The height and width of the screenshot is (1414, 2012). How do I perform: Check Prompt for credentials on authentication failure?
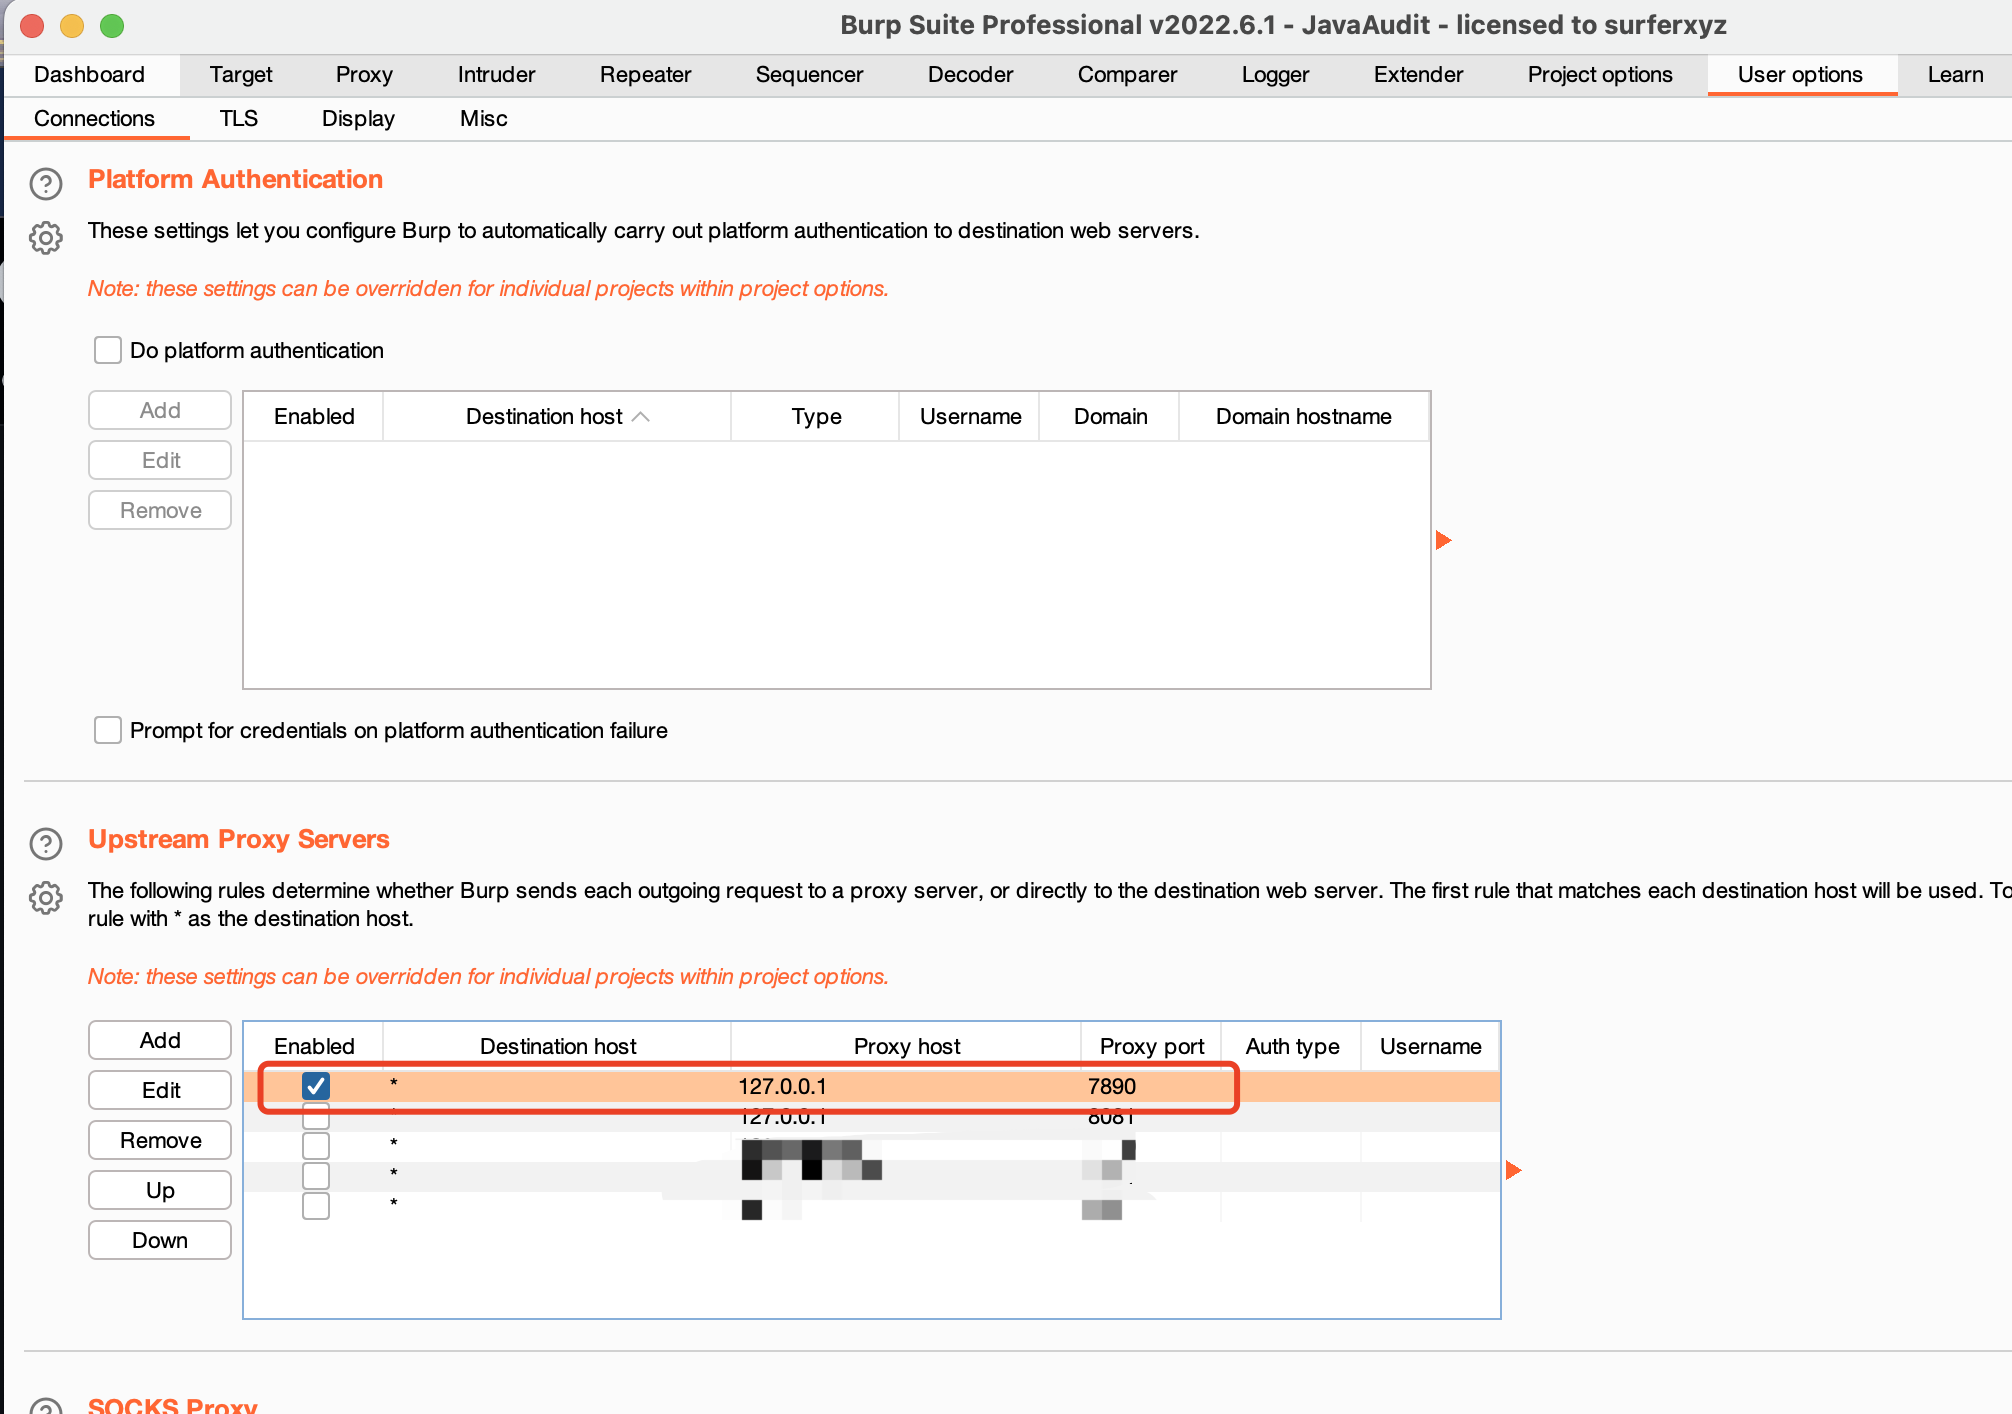[107, 730]
